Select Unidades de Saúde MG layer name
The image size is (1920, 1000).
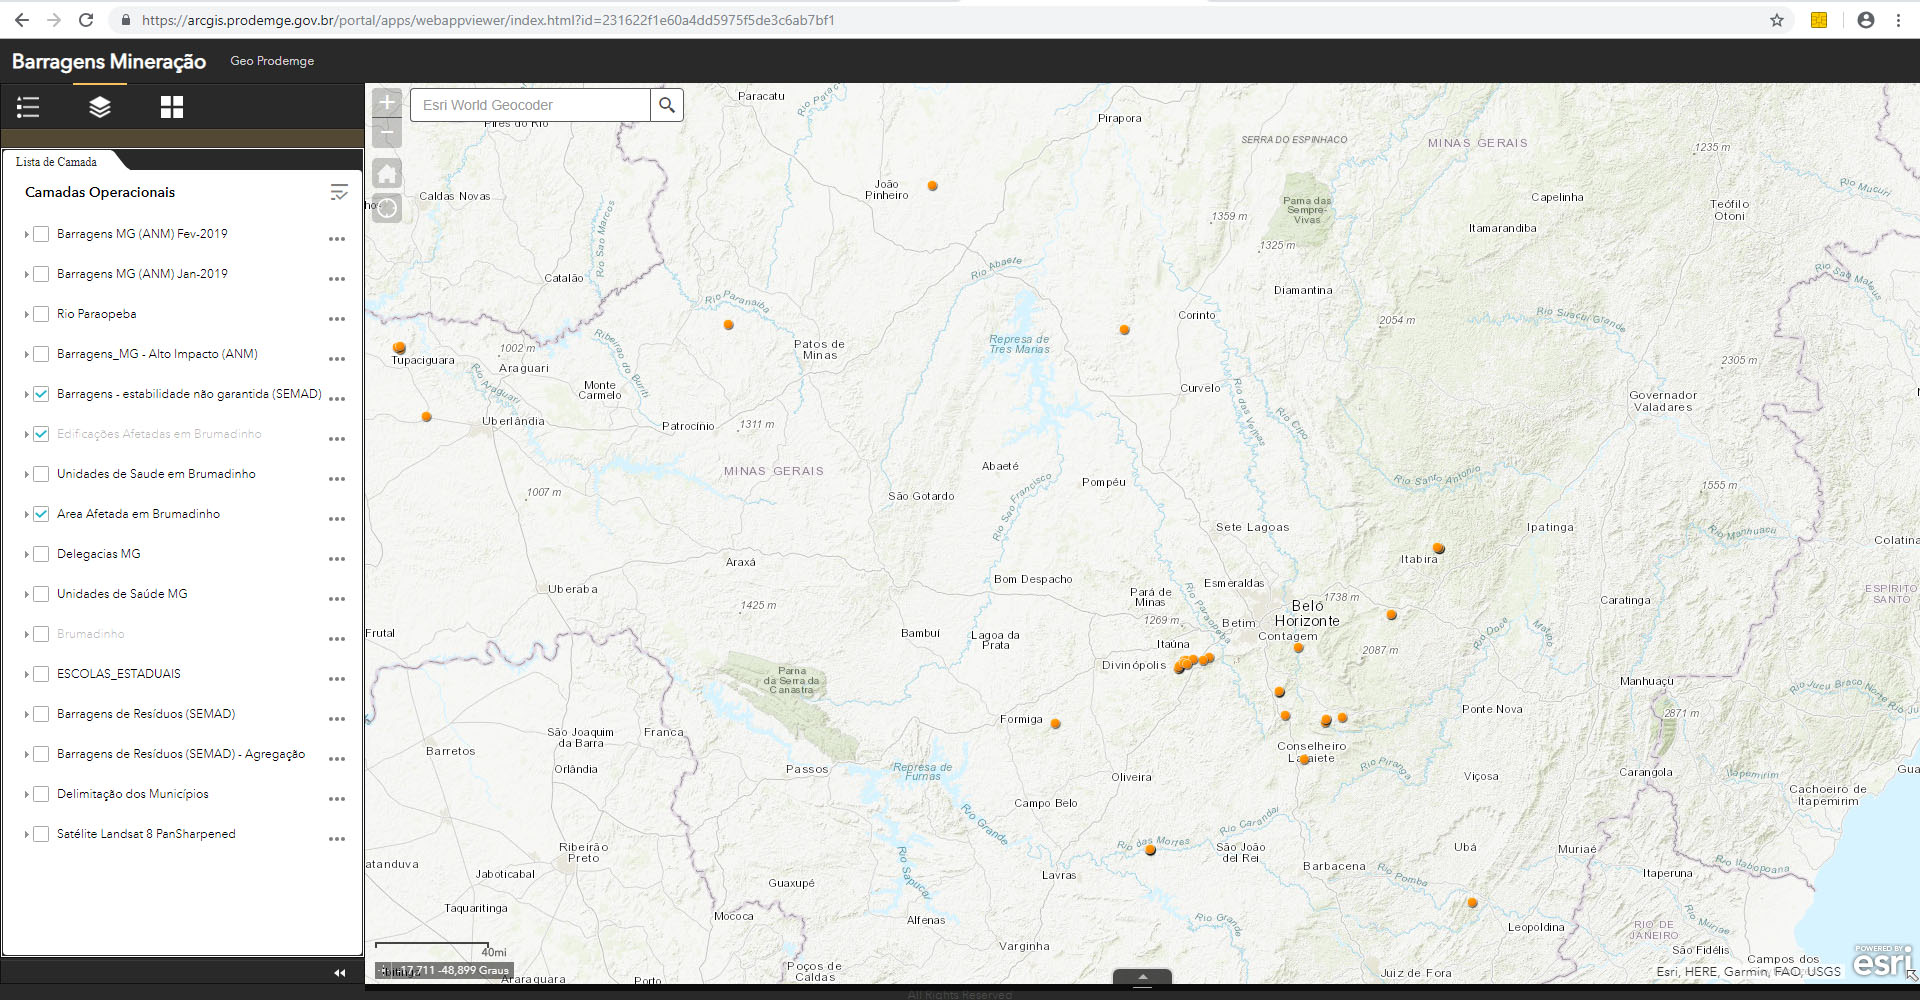pos(122,594)
